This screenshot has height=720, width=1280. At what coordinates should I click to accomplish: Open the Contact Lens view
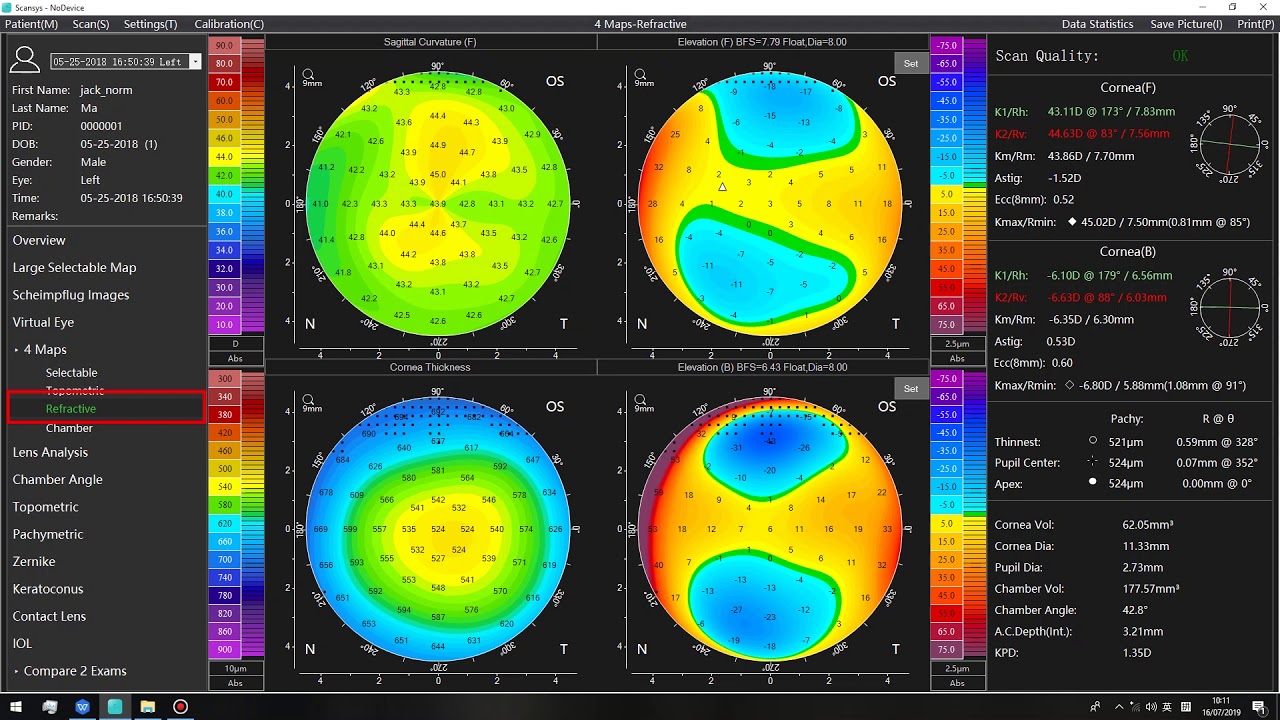49,616
